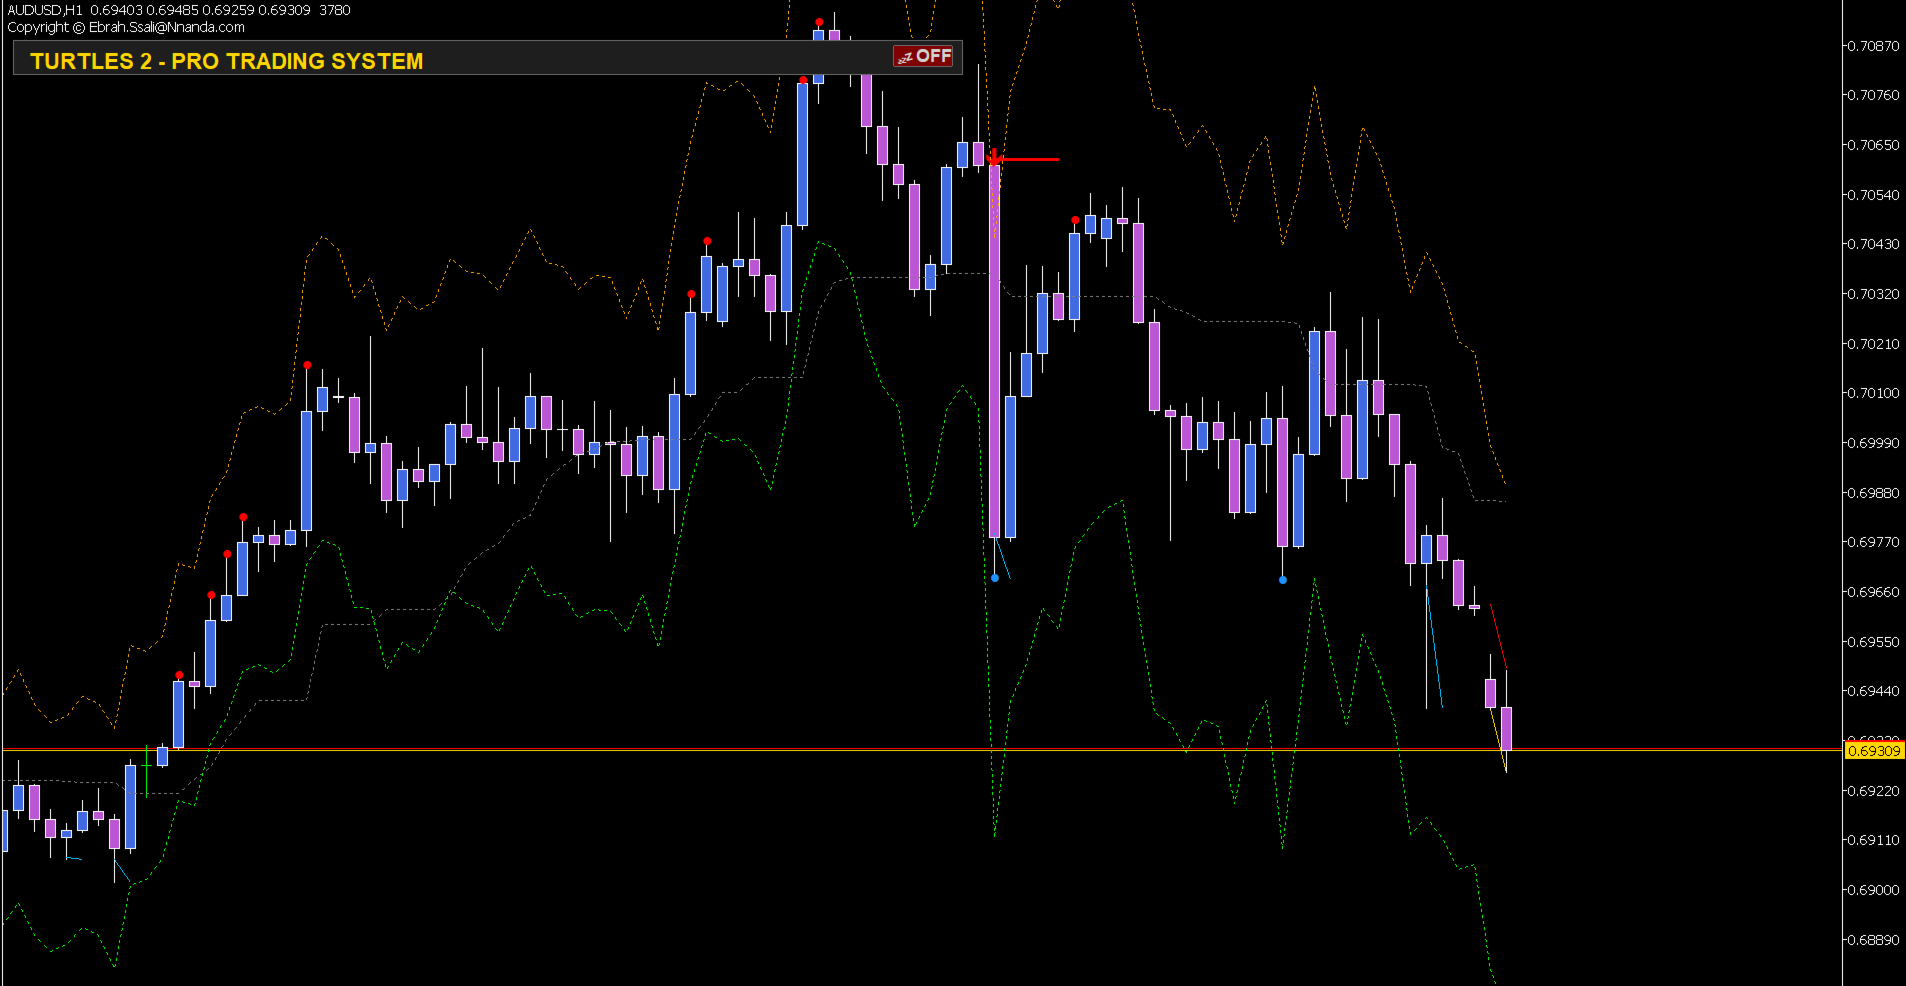Click the topmost red dot above the peak candle
Screen dimensions: 1906x986
point(819,22)
